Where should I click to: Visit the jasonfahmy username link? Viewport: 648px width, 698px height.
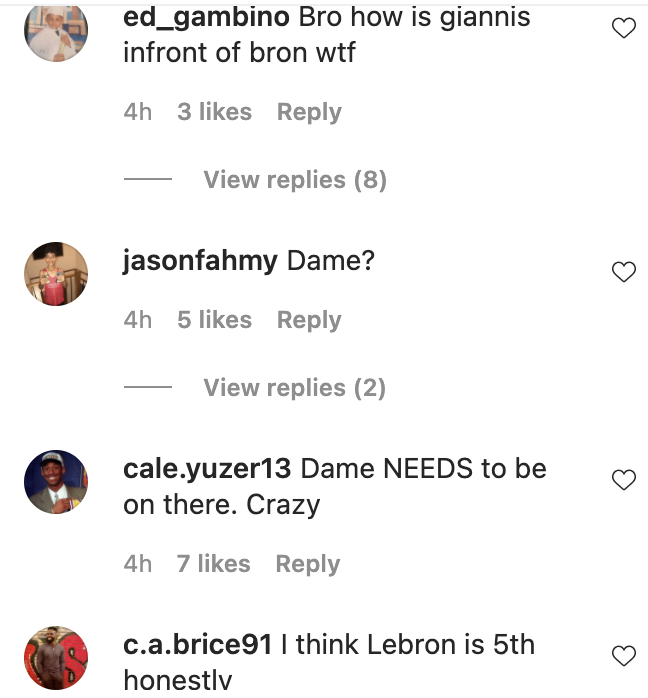pyautogui.click(x=200, y=261)
